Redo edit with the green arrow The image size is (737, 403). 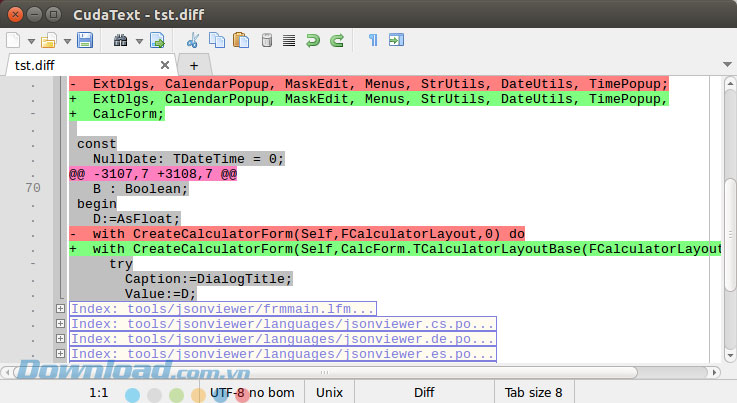(337, 40)
